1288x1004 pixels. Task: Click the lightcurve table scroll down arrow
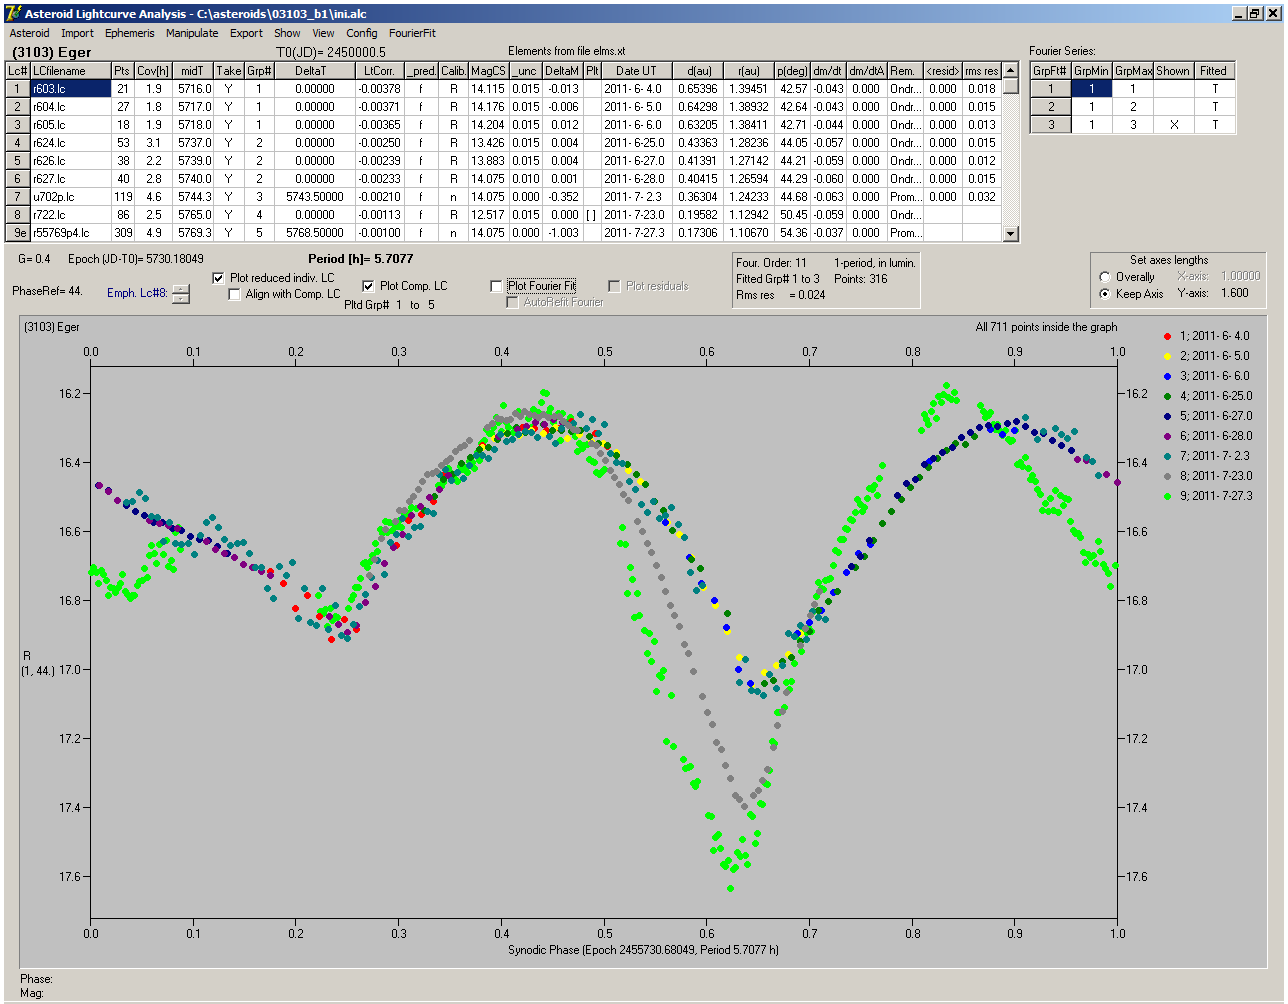tap(1011, 234)
